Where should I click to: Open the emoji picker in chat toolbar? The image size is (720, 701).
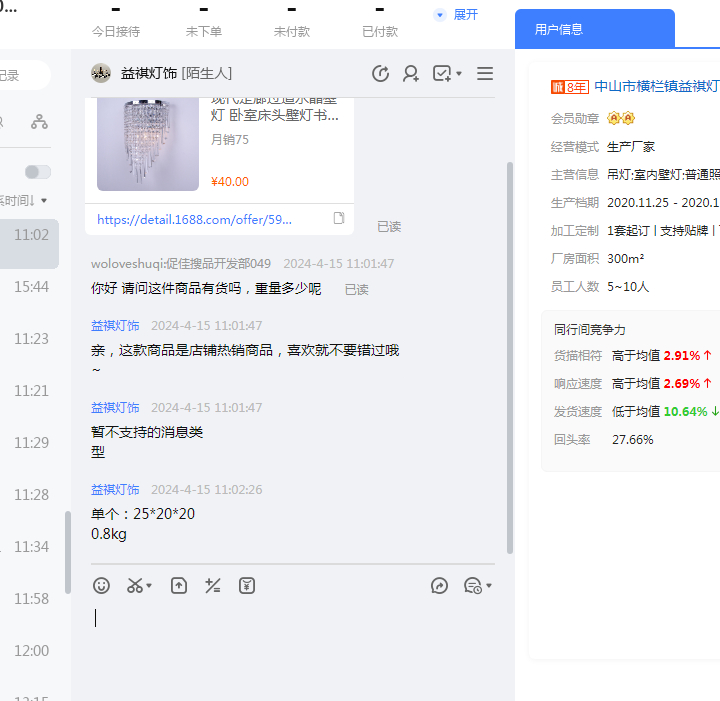pos(101,586)
